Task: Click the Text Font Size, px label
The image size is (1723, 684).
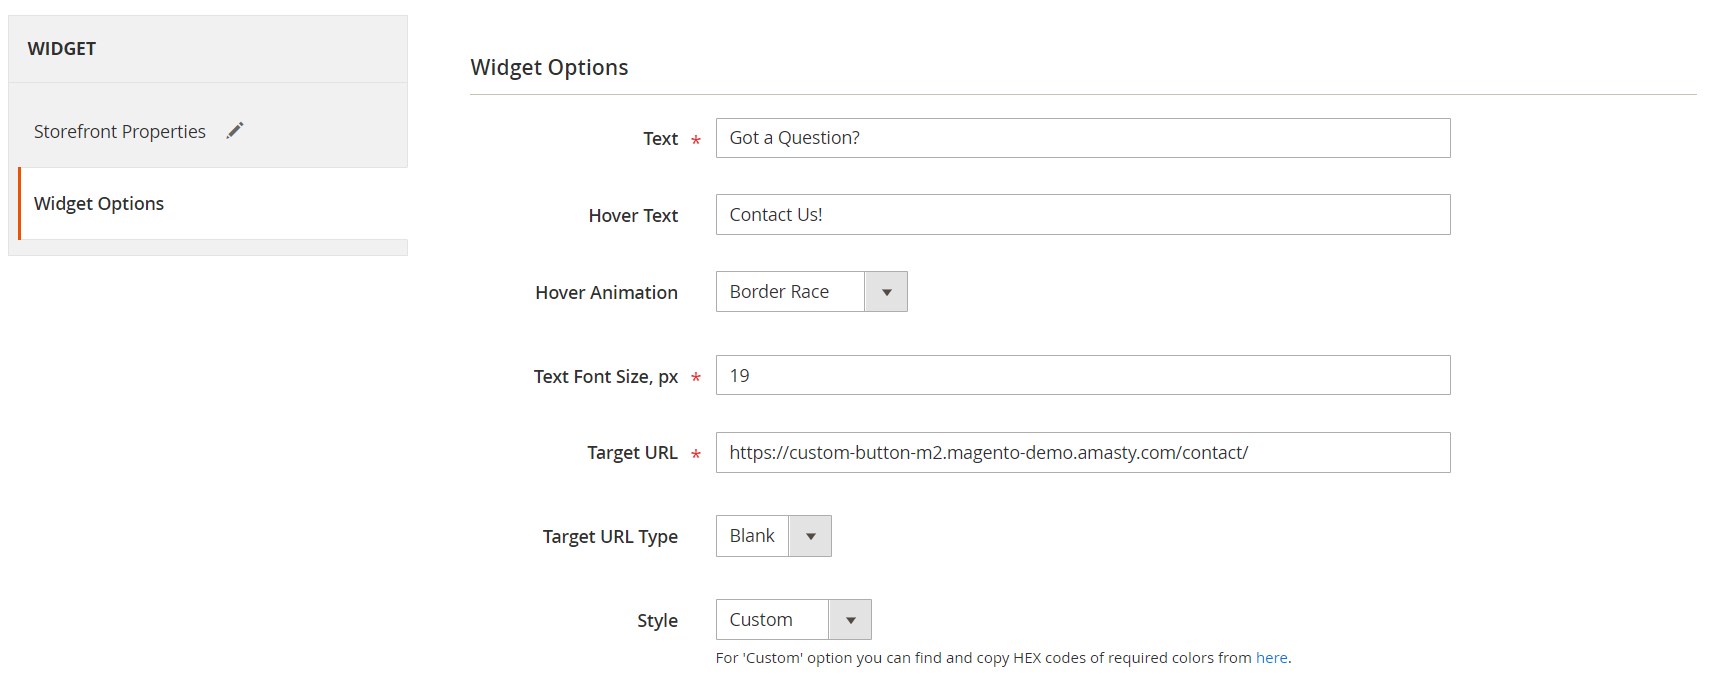Action: coord(605,377)
